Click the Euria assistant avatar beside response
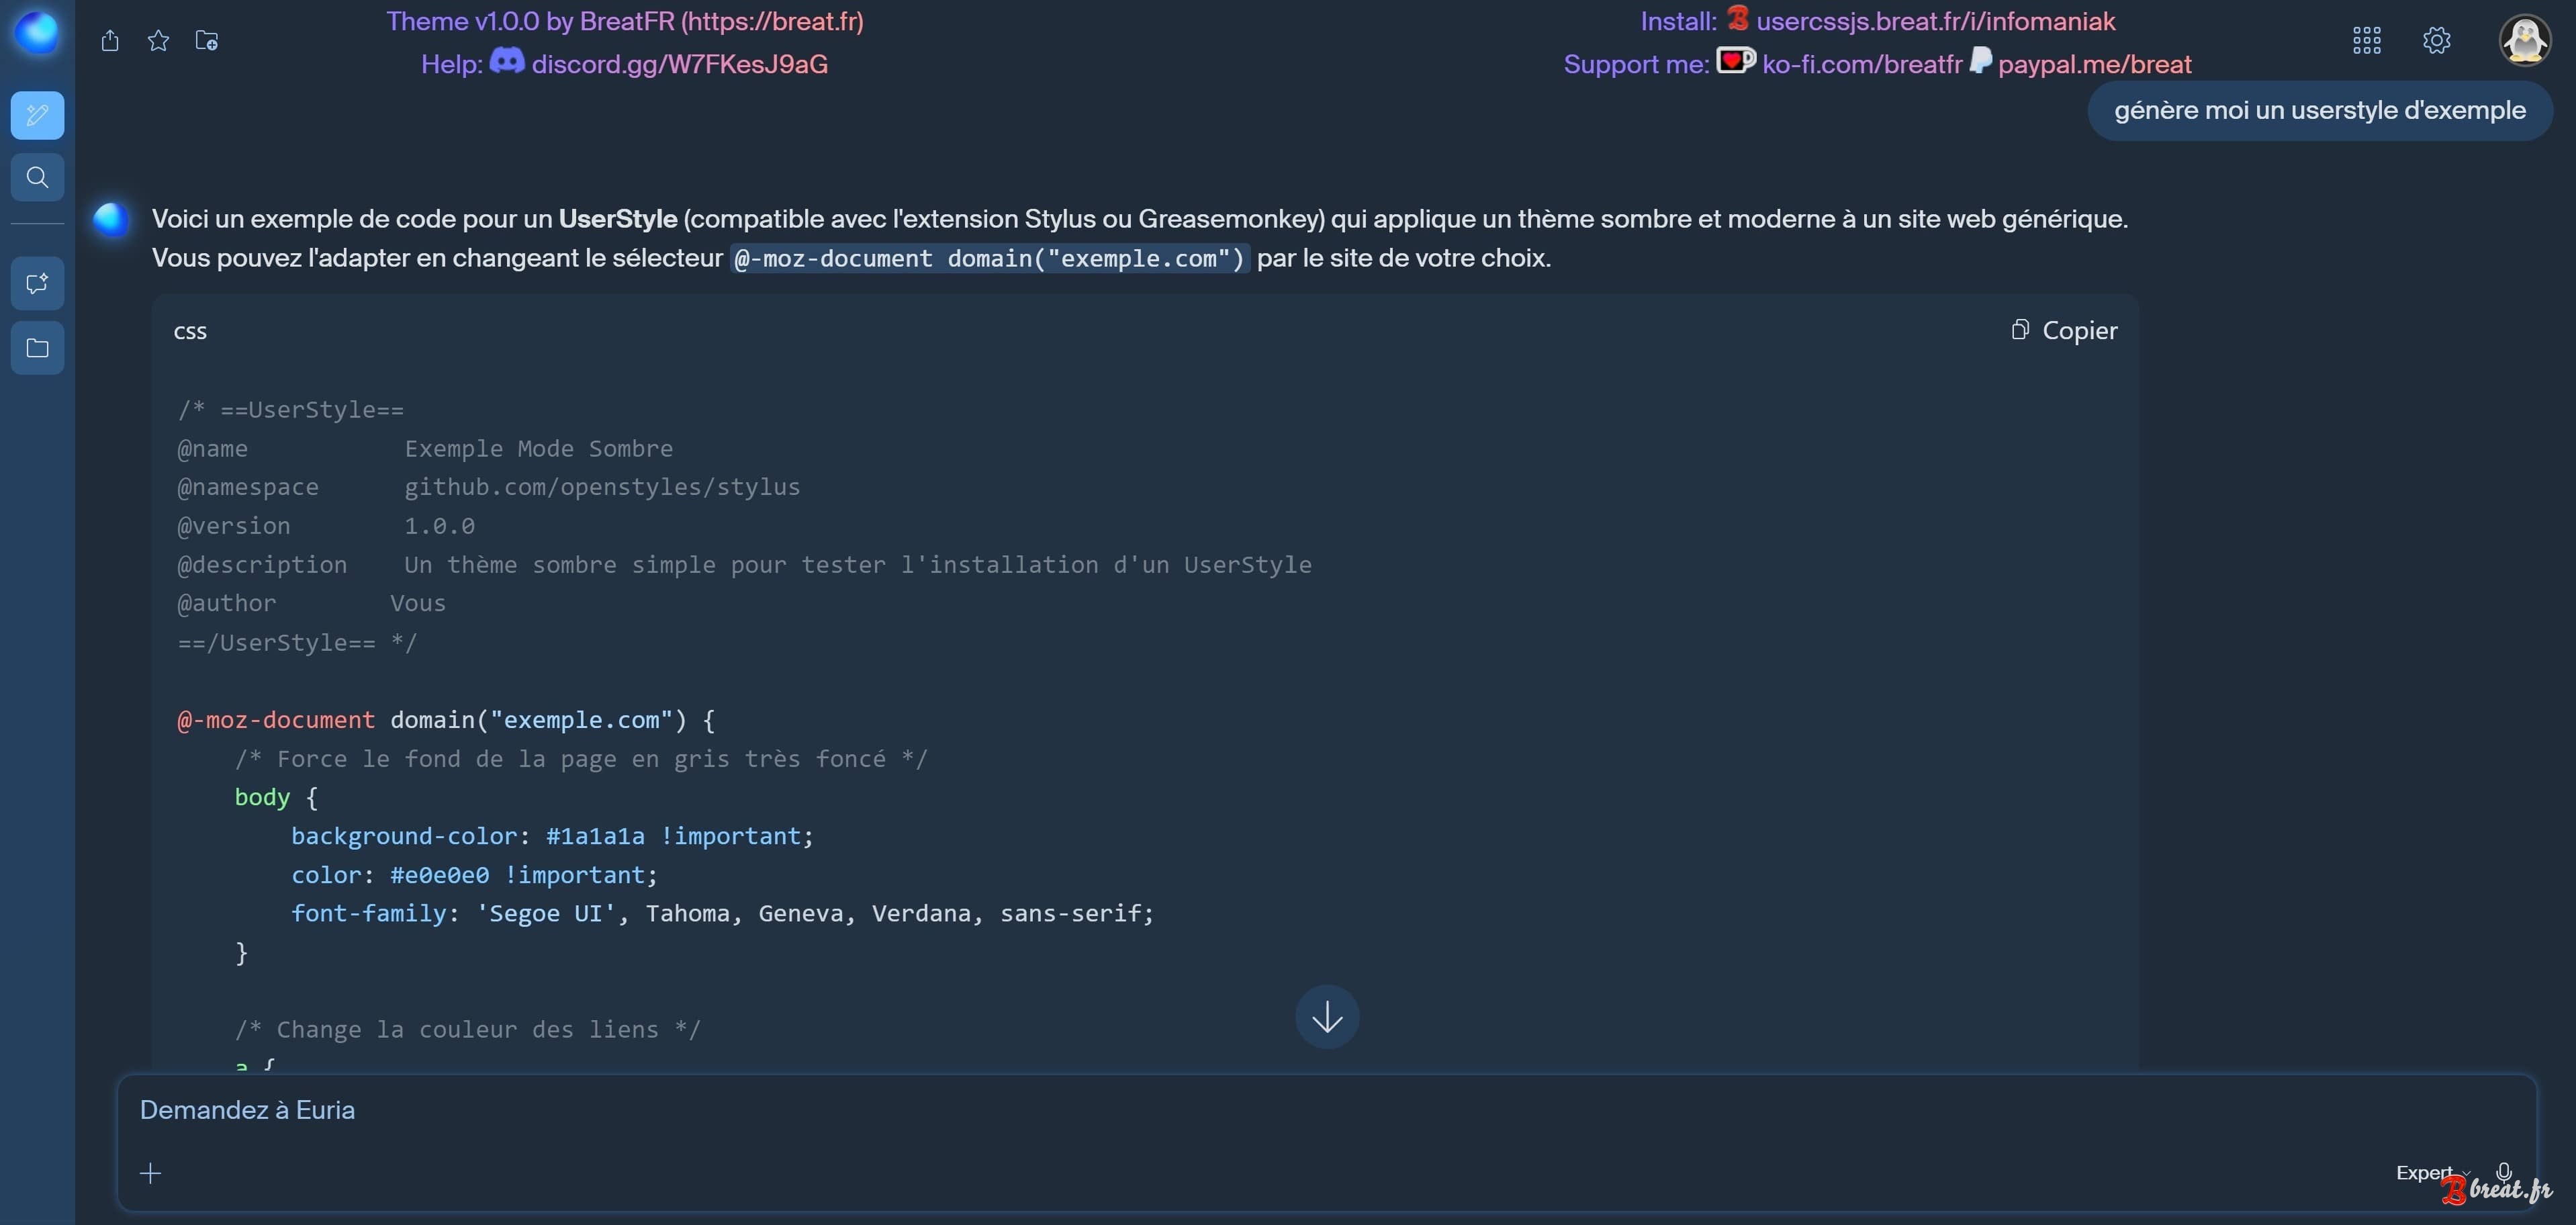The height and width of the screenshot is (1225, 2576). 111,219
